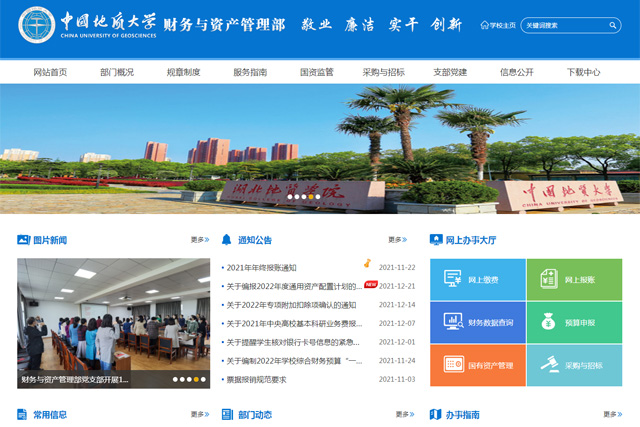The image size is (640, 427).
Task: Select 国资监管 in the navigation bar
Action: coord(316,72)
